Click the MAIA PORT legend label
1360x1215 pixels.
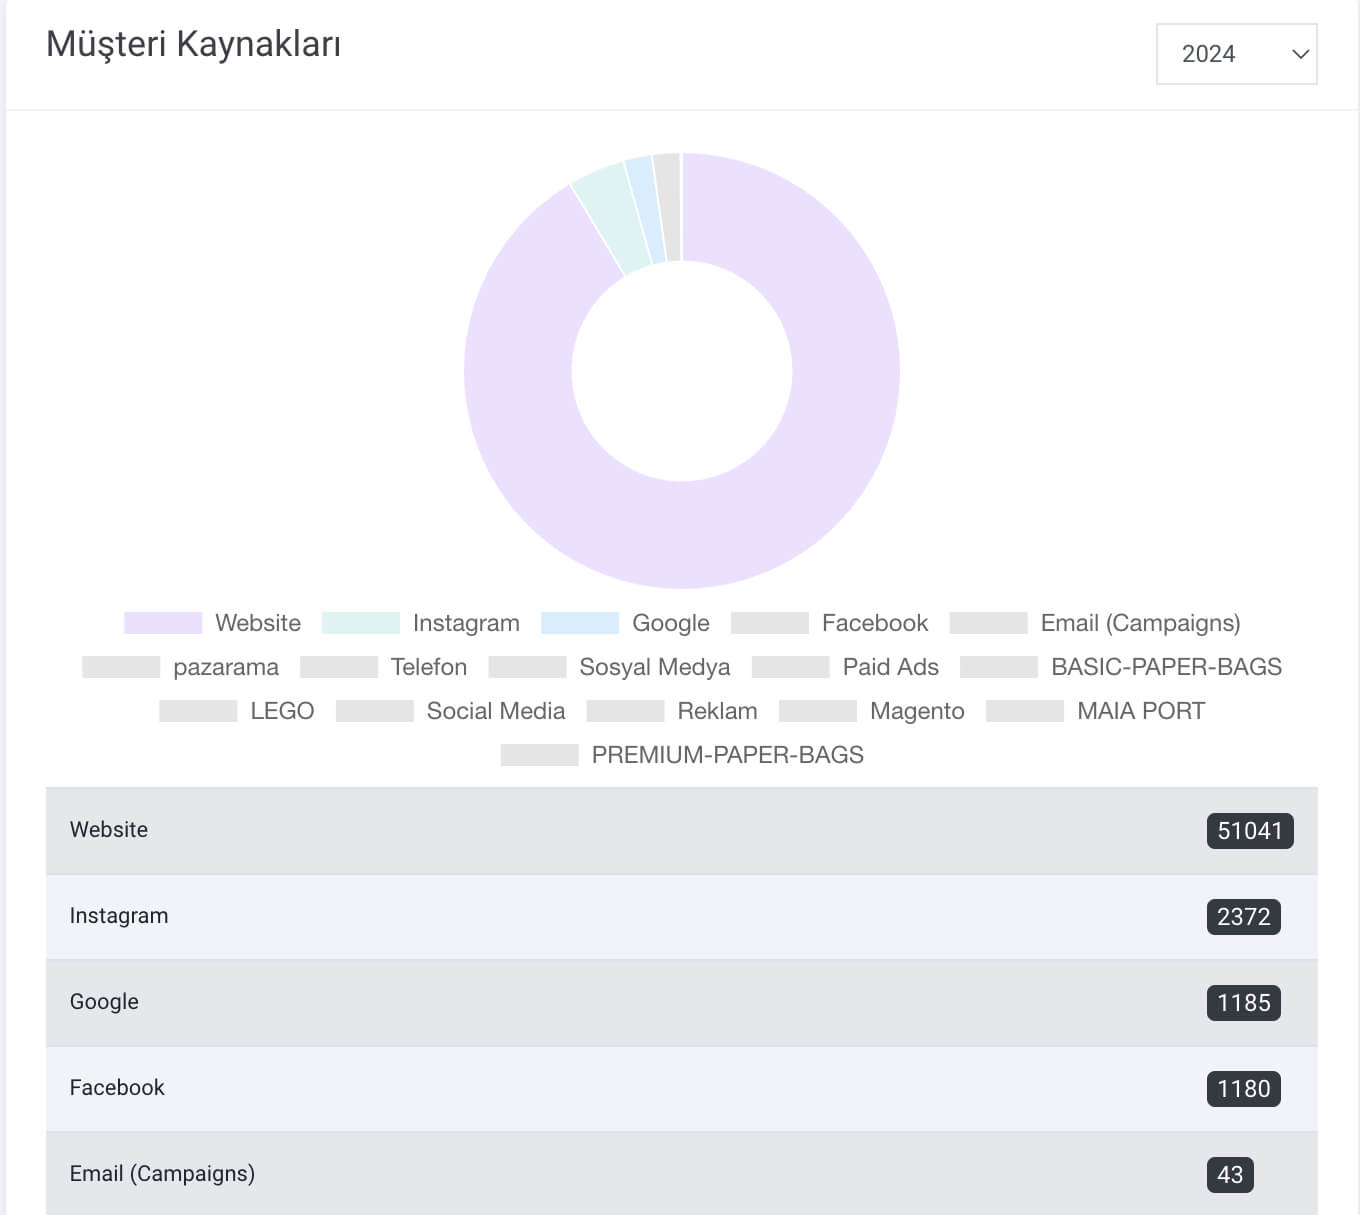click(1141, 711)
